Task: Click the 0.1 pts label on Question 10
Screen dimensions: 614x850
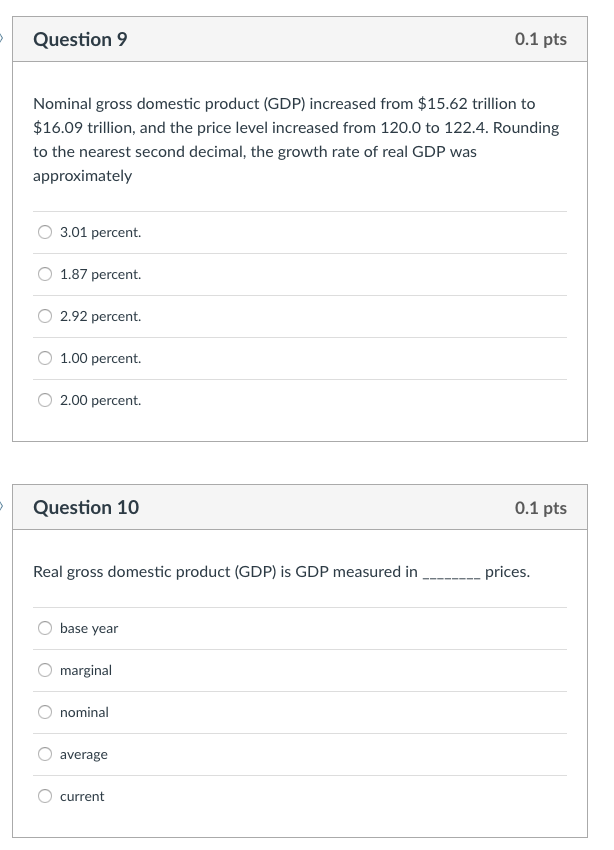Action: click(541, 508)
